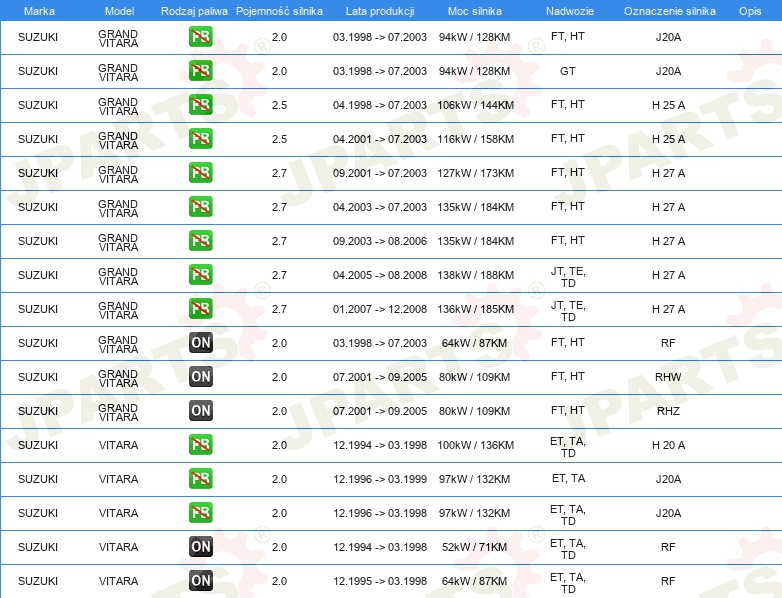Image resolution: width=782 pixels, height=598 pixels.
Task: Click the Pojemność silnika column header
Action: [279, 11]
